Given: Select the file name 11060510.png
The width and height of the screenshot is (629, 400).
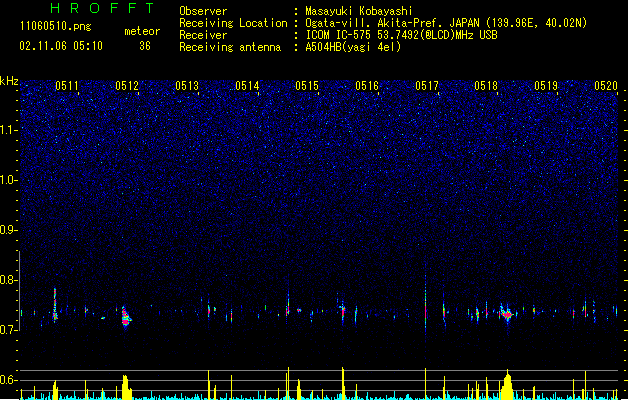Looking at the screenshot, I should pyautogui.click(x=55, y=27).
